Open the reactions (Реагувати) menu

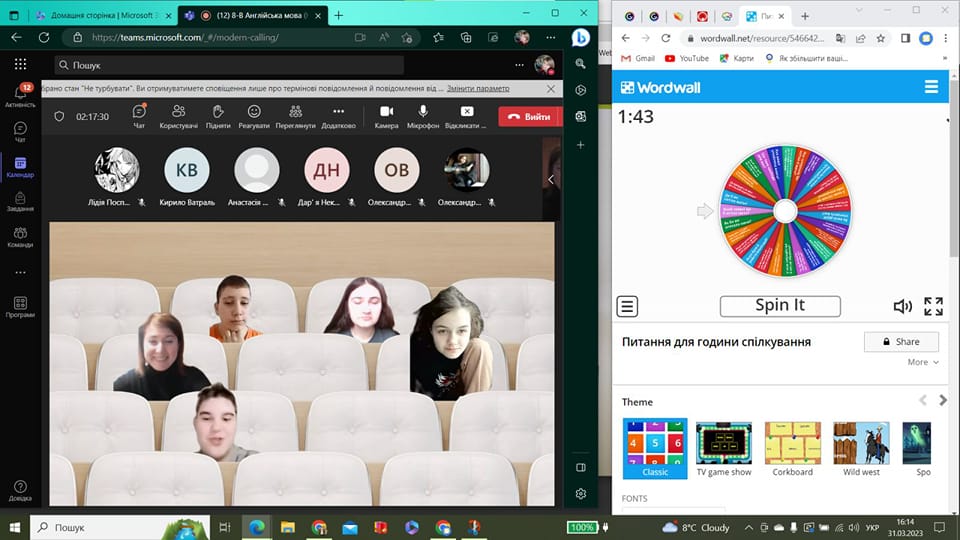tap(254, 115)
